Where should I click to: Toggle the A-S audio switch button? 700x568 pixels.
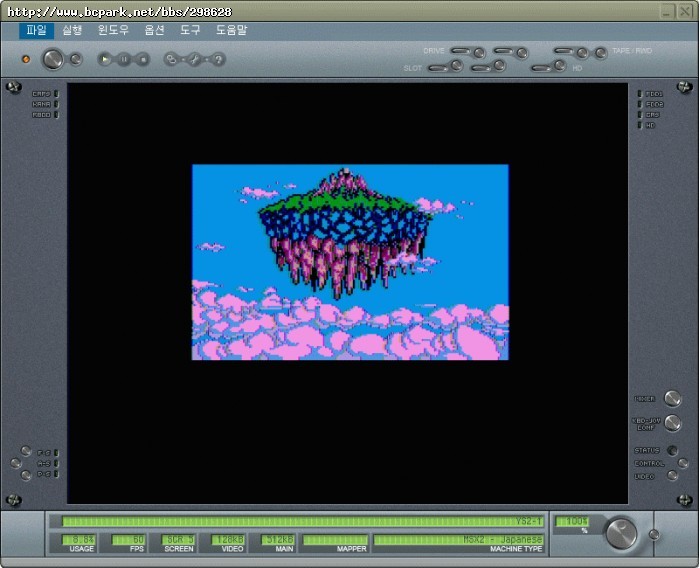[16, 463]
